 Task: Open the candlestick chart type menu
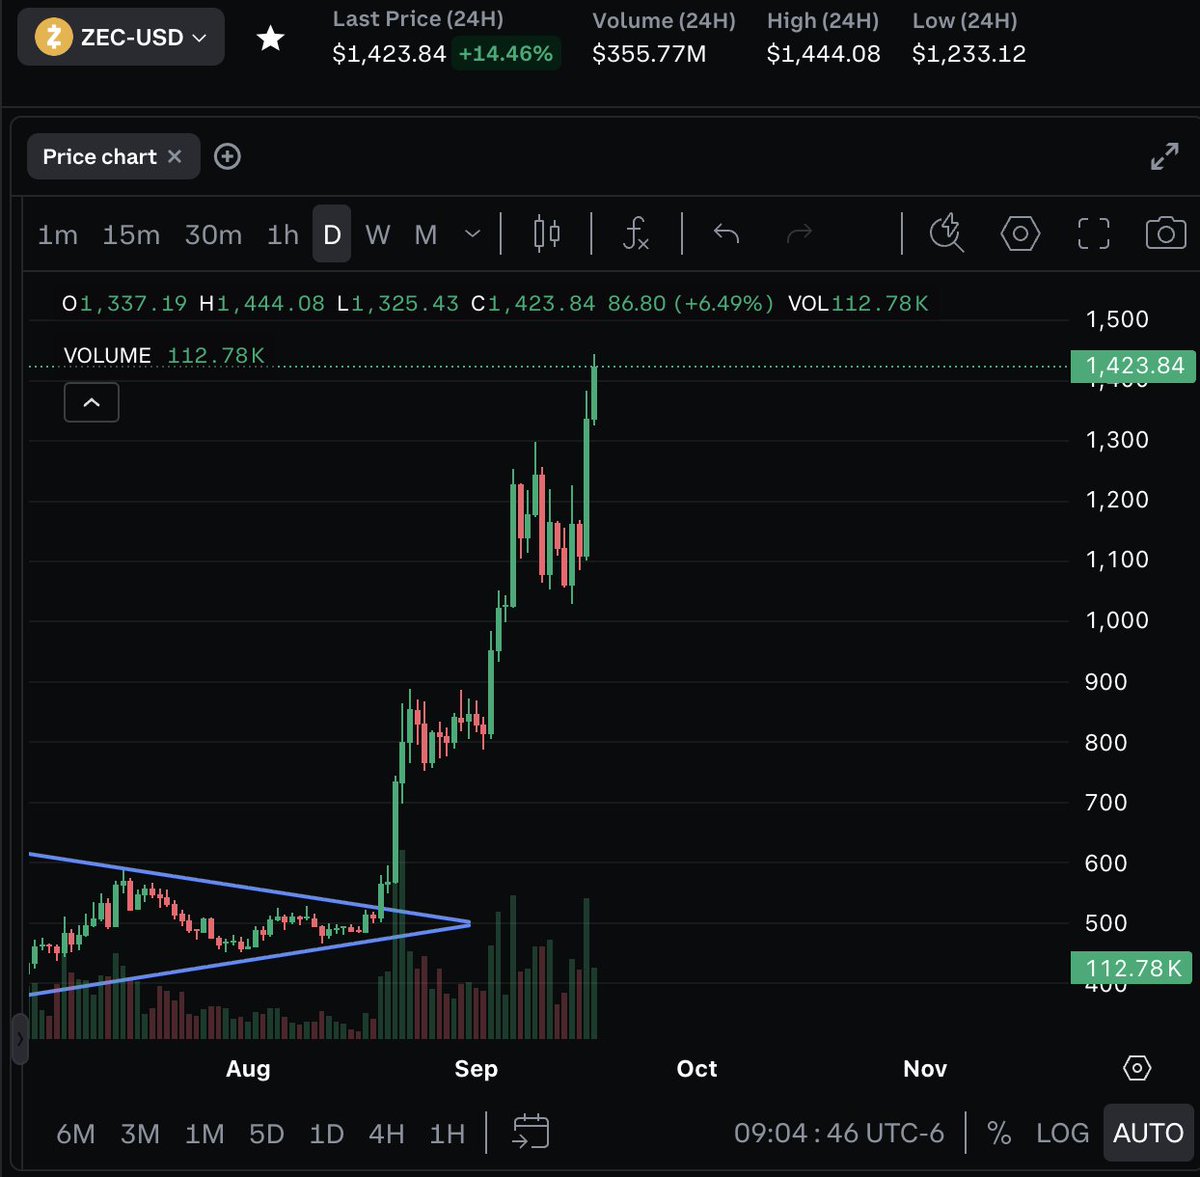[547, 233]
